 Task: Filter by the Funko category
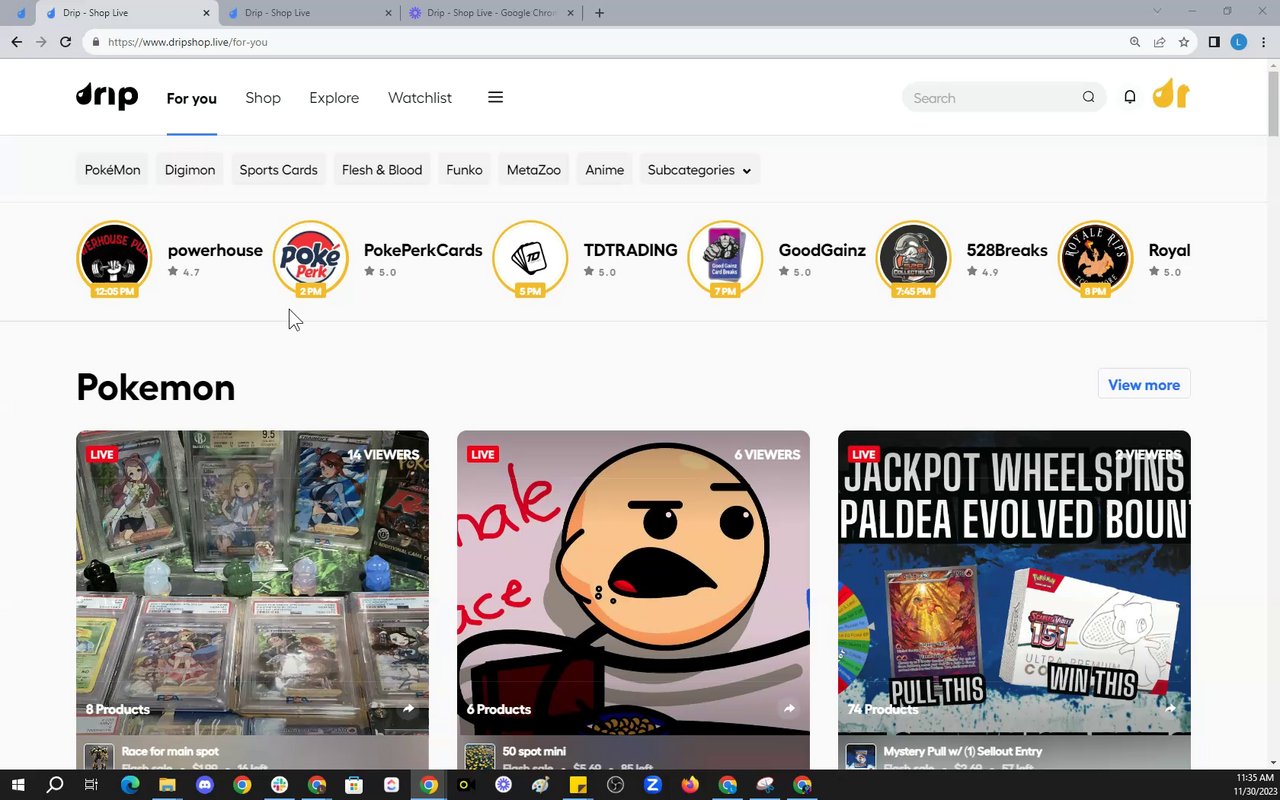(464, 170)
